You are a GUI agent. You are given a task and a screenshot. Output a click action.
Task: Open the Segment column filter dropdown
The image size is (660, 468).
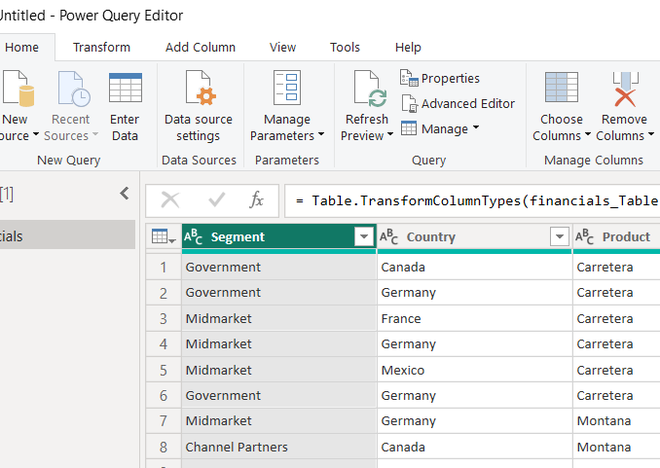pyautogui.click(x=363, y=237)
